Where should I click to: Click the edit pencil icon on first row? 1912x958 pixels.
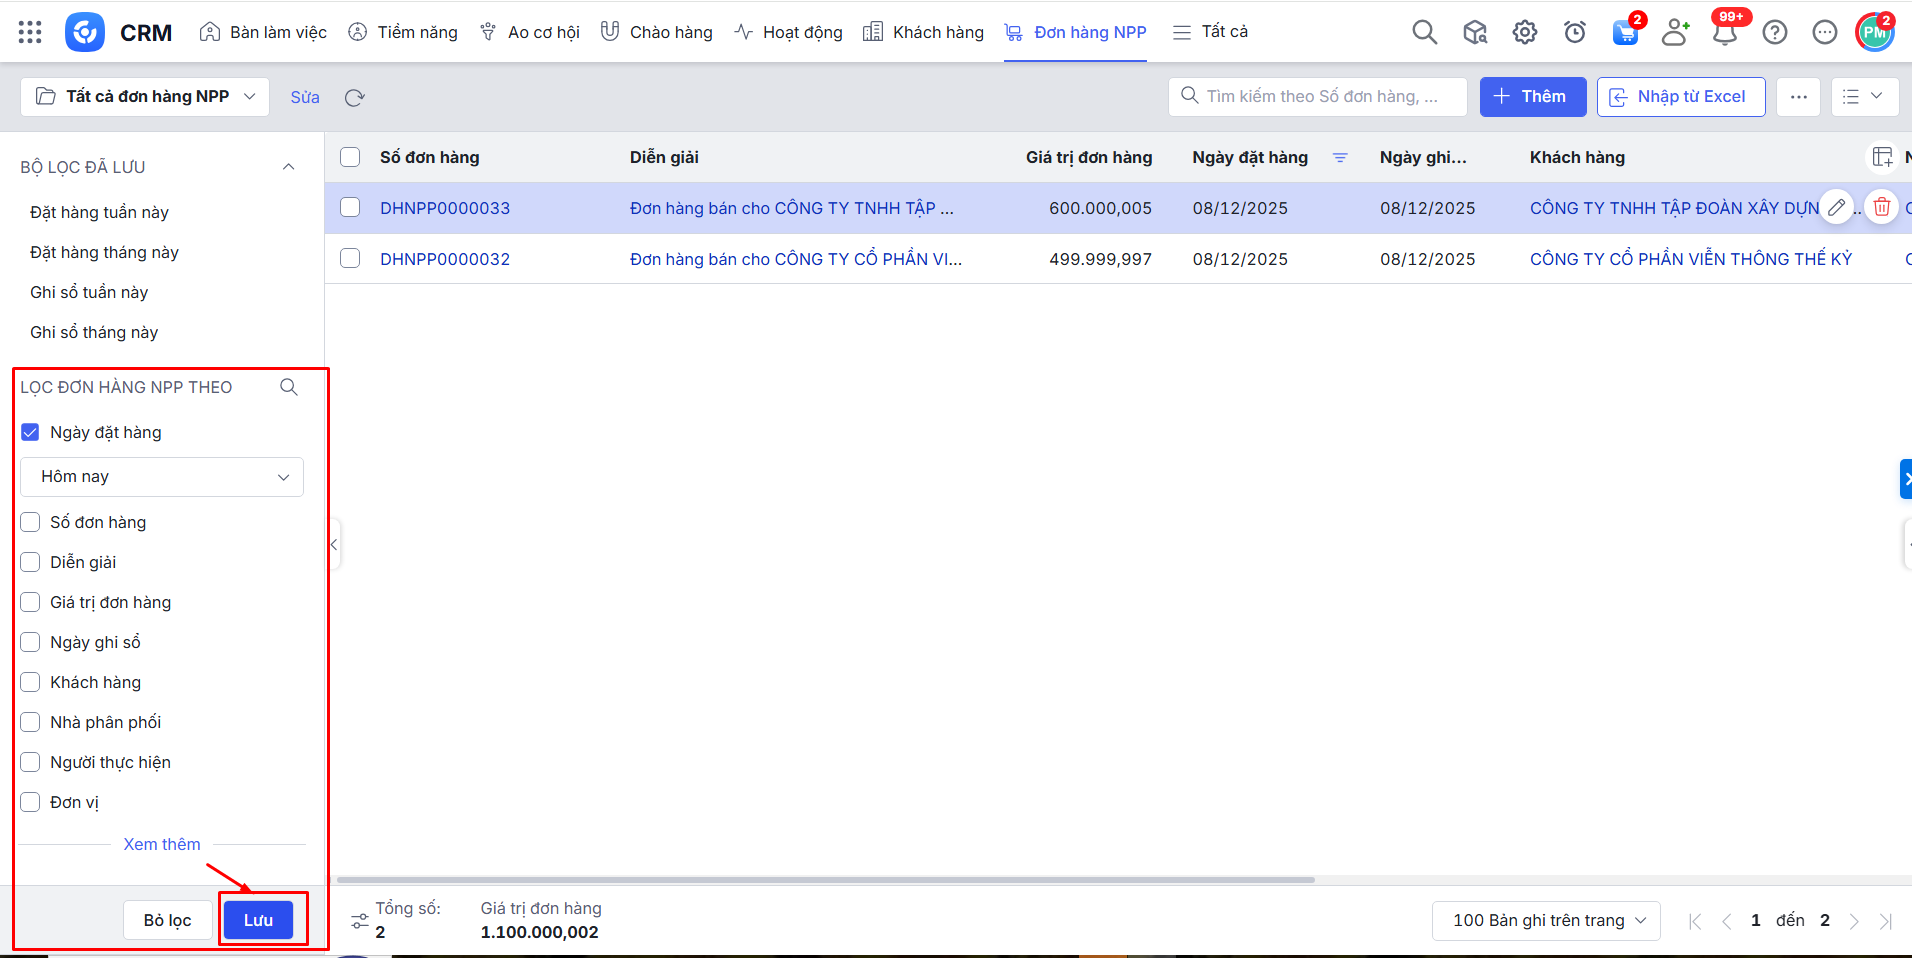point(1836,207)
